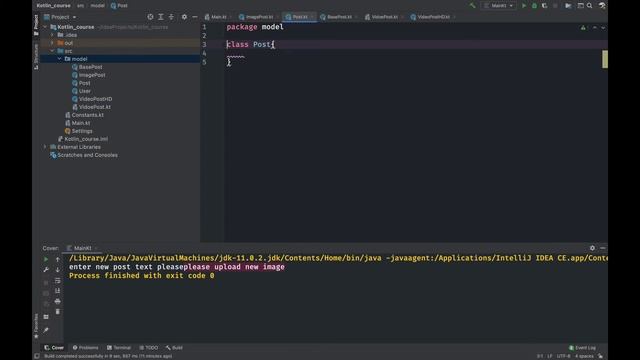The image size is (640, 360).
Task: Expand the .idea folder
Action: point(52,35)
